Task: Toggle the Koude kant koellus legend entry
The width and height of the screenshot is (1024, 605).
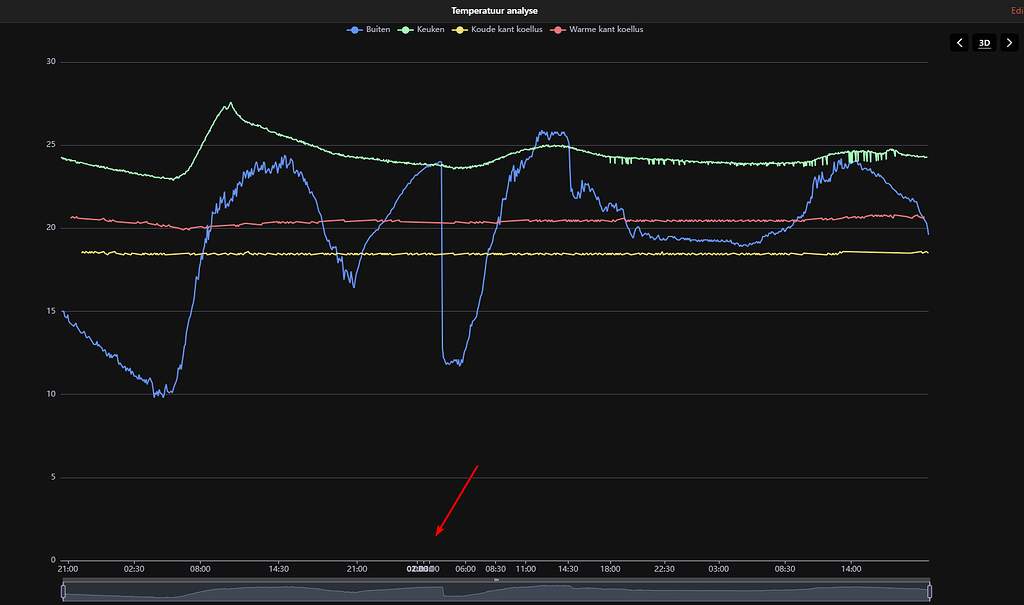Action: point(500,30)
